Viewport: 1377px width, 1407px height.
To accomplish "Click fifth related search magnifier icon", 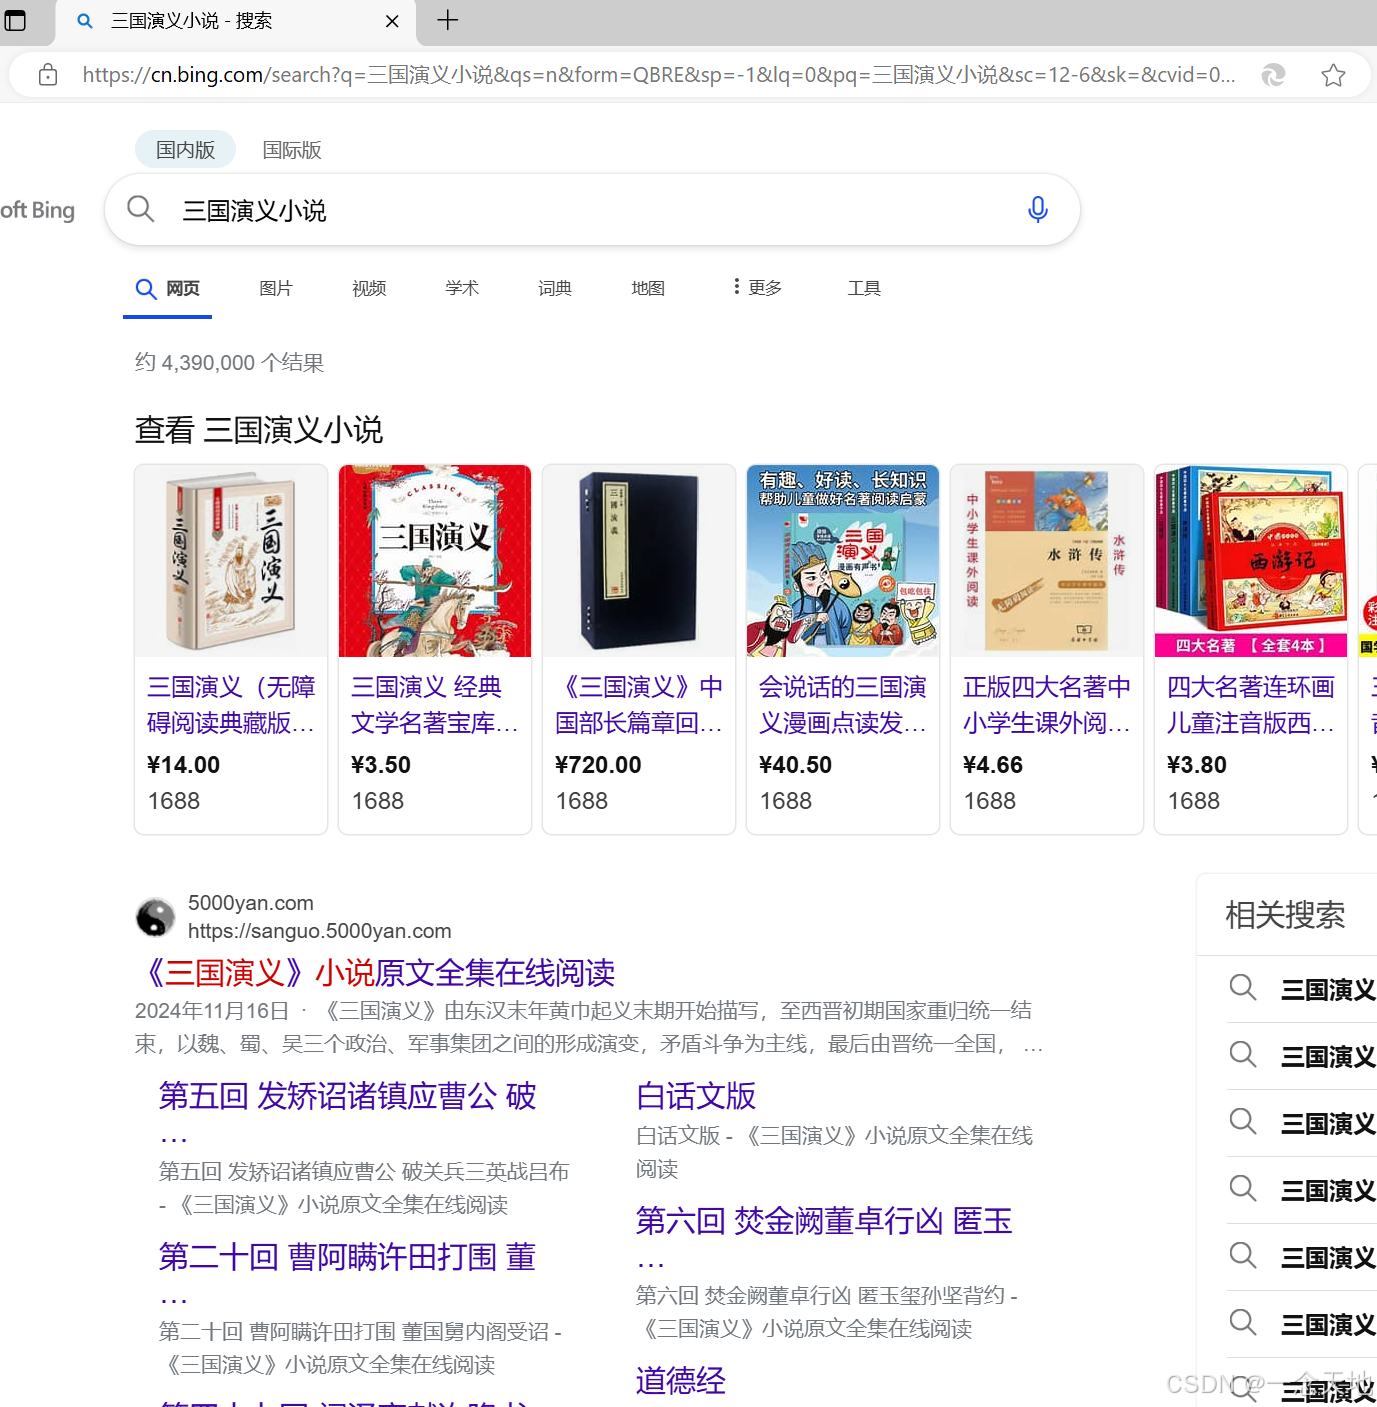I will [x=1243, y=1256].
